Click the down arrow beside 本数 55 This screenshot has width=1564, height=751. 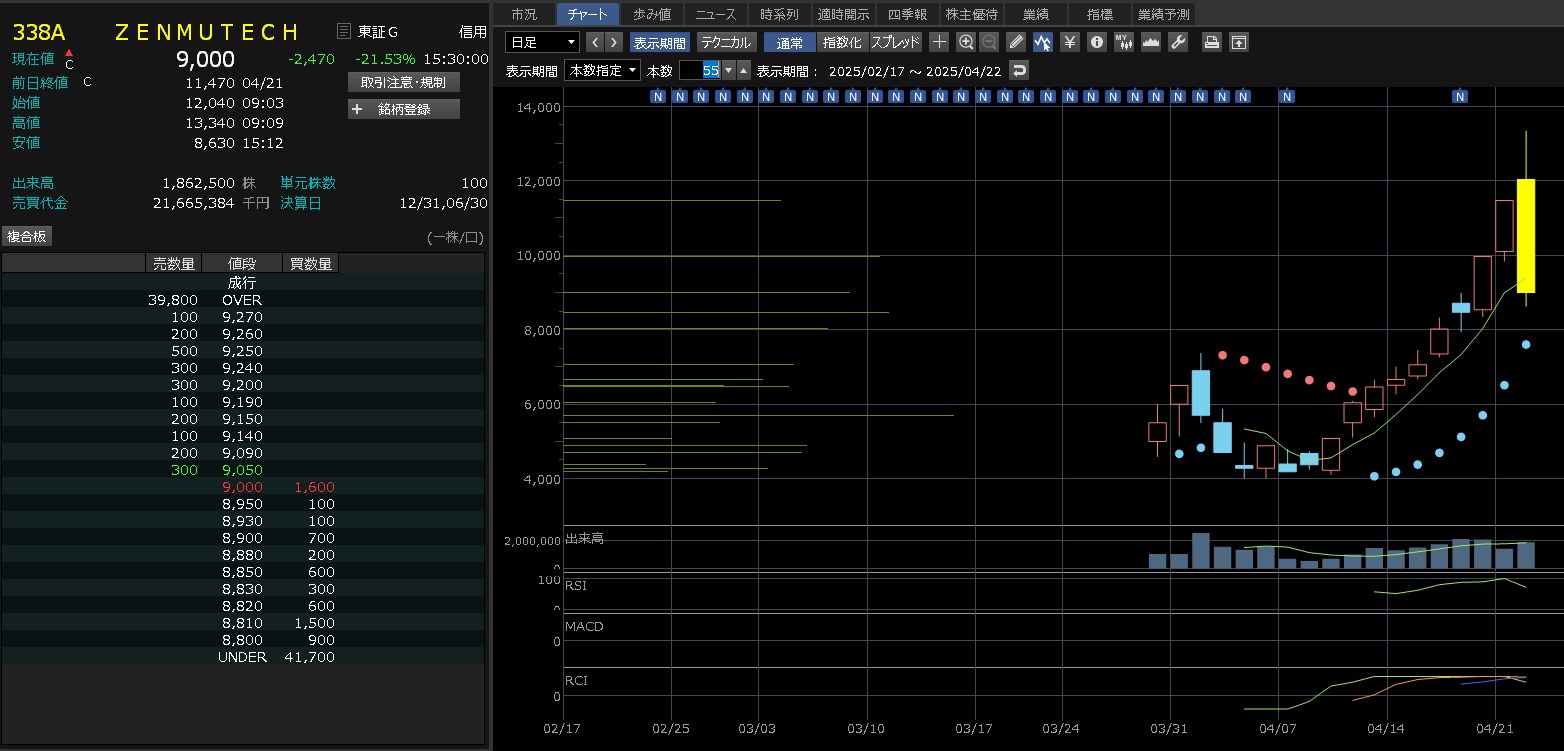click(x=728, y=70)
